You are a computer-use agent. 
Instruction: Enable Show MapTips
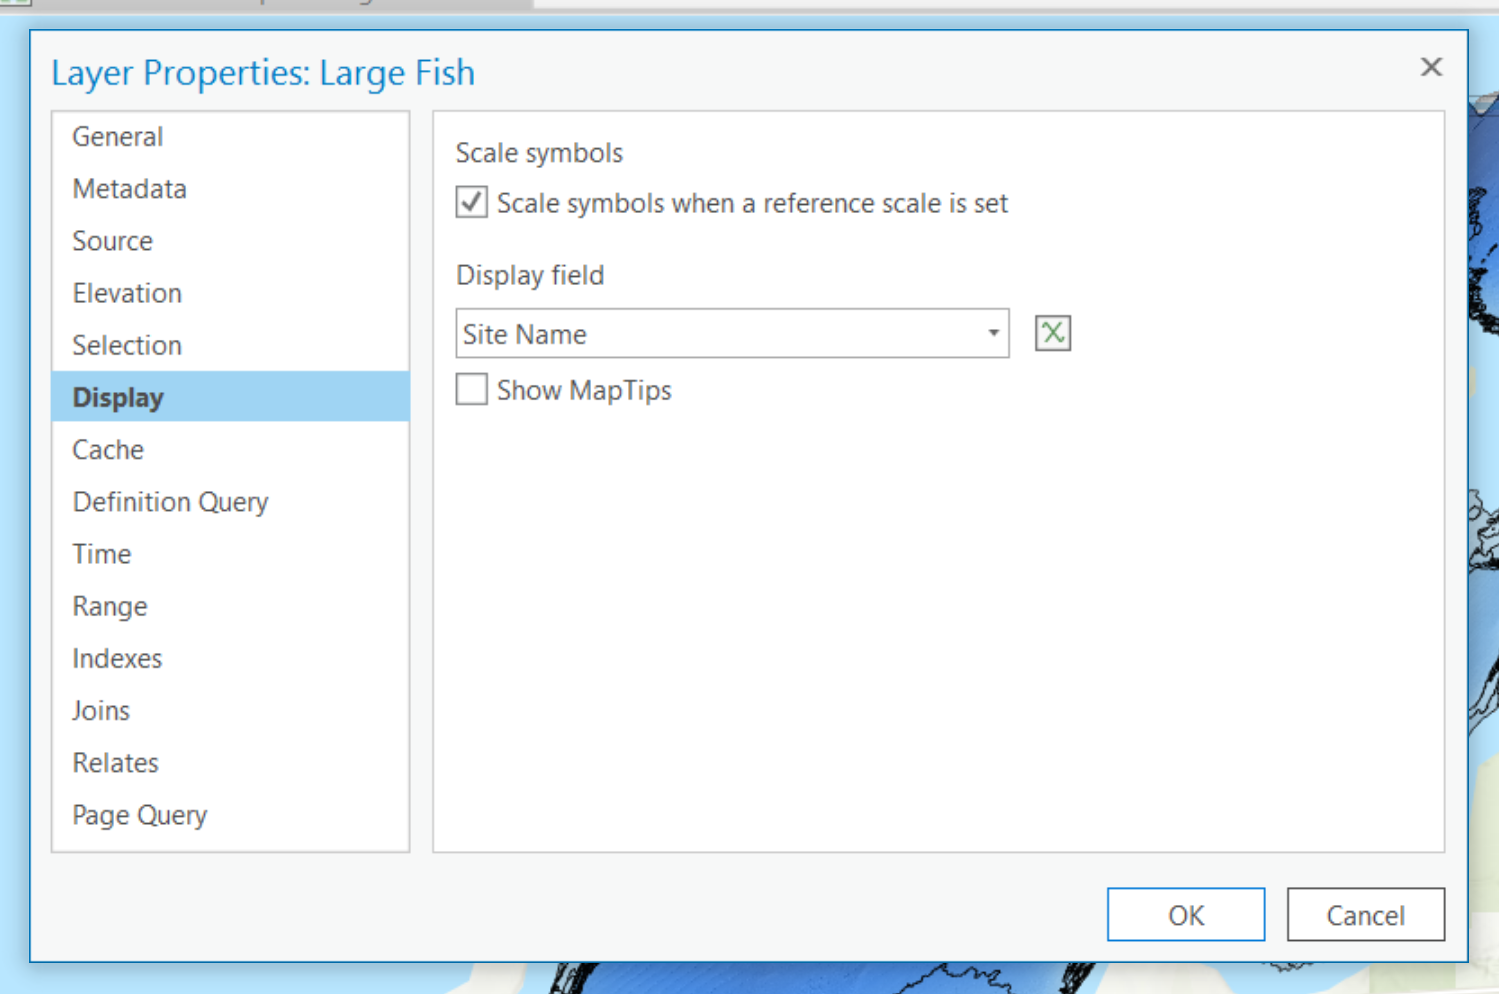[x=470, y=389]
